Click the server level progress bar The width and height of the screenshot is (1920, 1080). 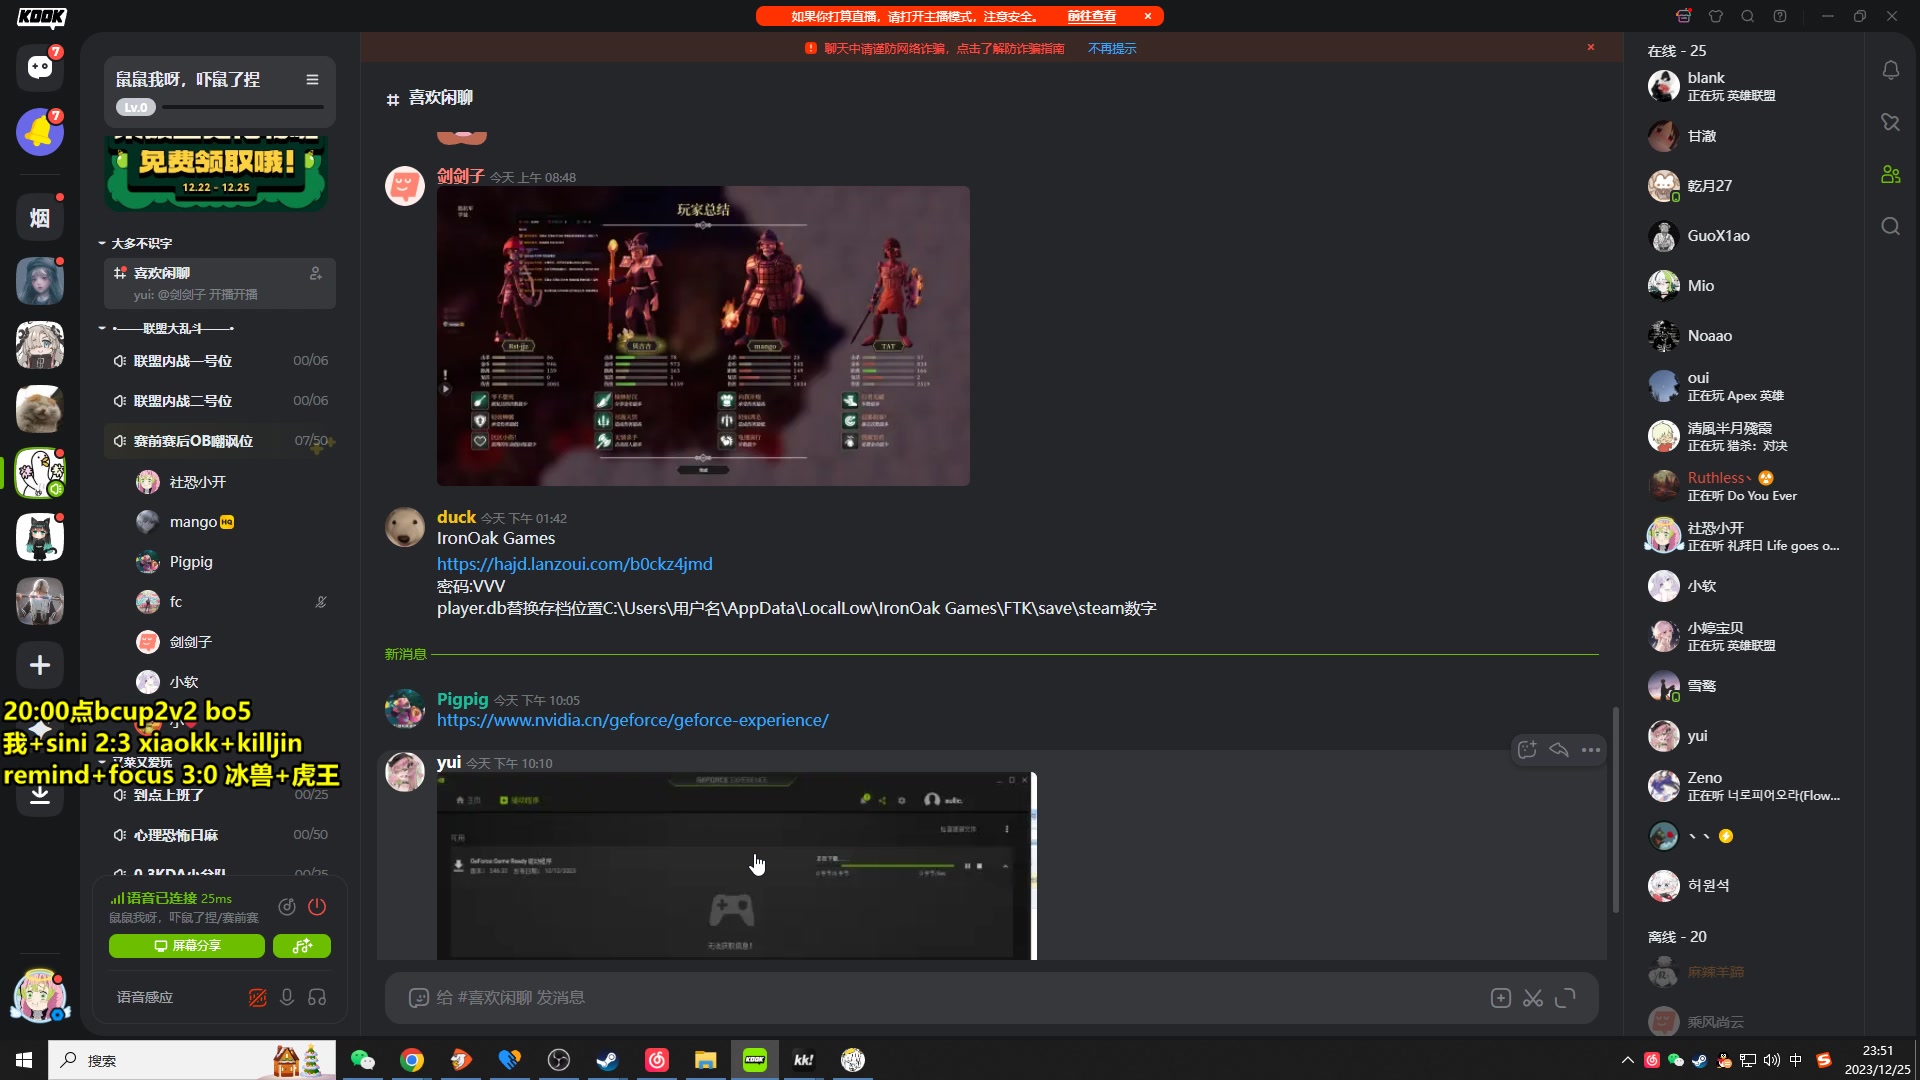click(242, 107)
